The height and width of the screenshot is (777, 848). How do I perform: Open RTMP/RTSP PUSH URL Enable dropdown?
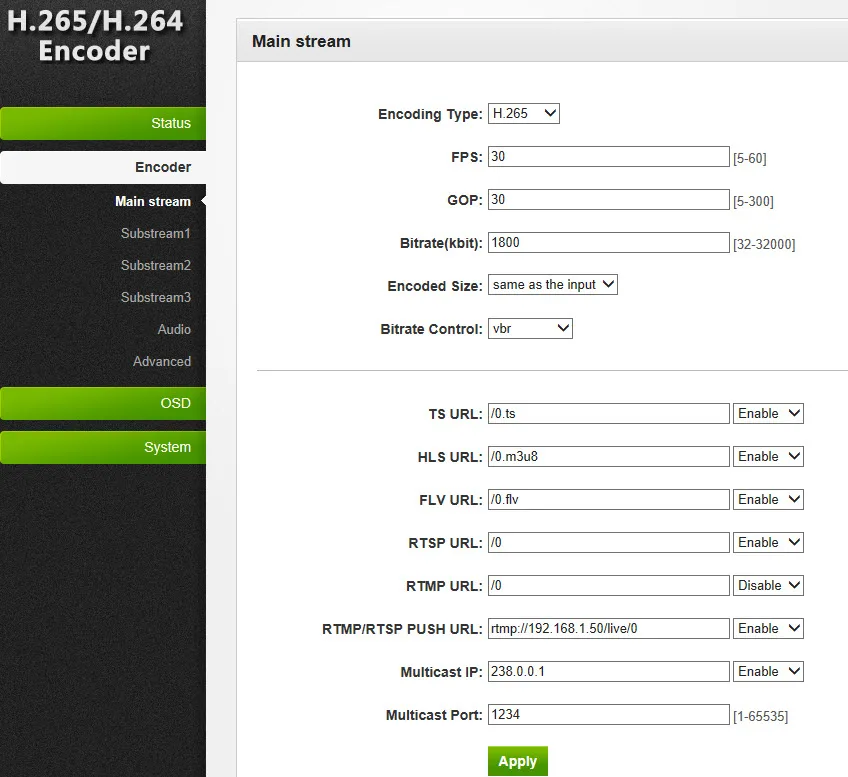768,628
